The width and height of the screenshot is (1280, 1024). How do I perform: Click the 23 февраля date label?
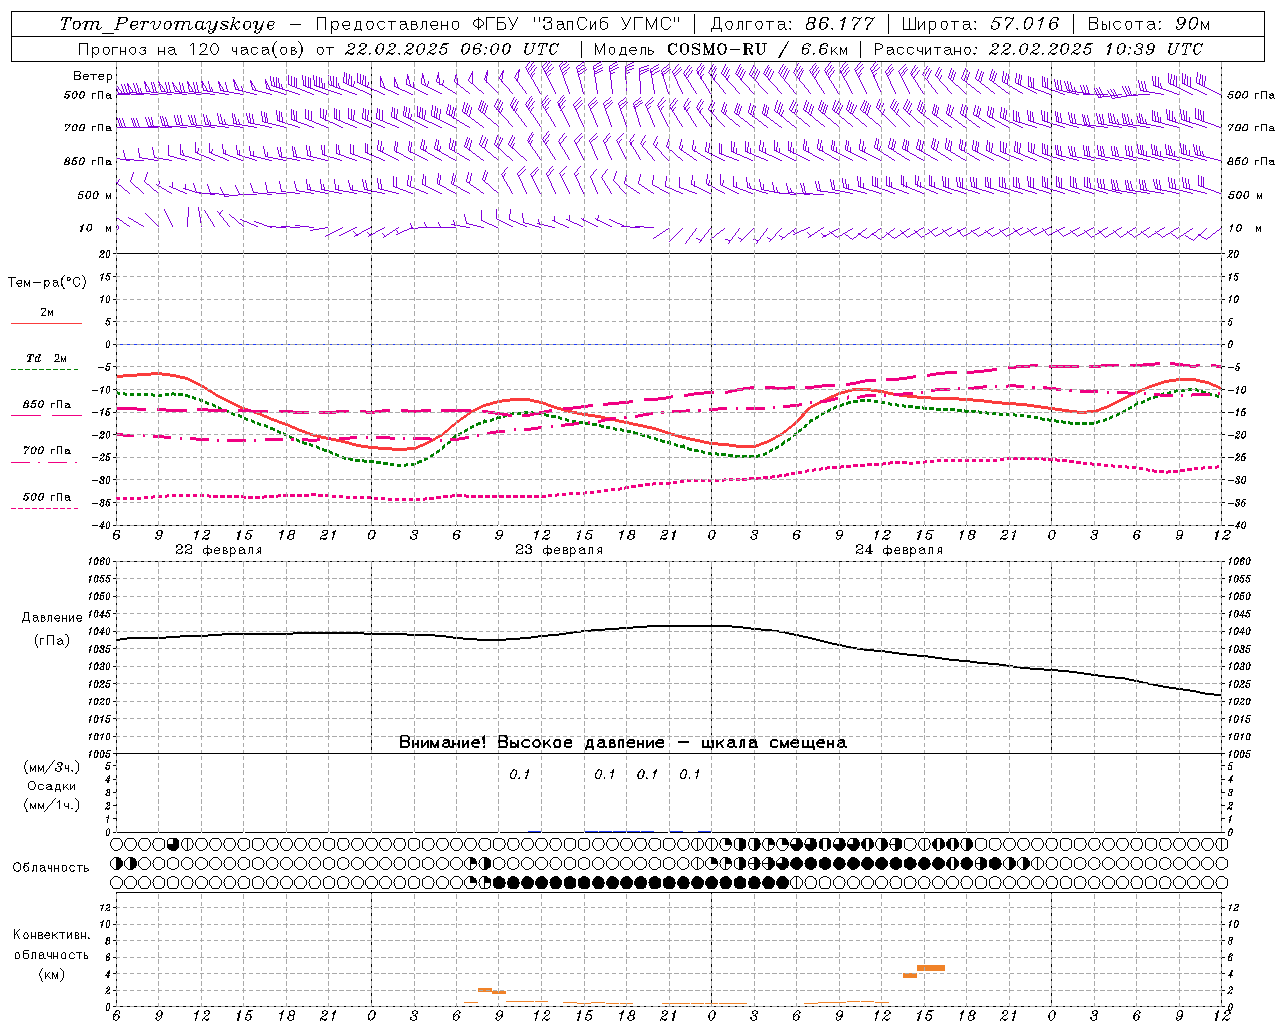[559, 550]
